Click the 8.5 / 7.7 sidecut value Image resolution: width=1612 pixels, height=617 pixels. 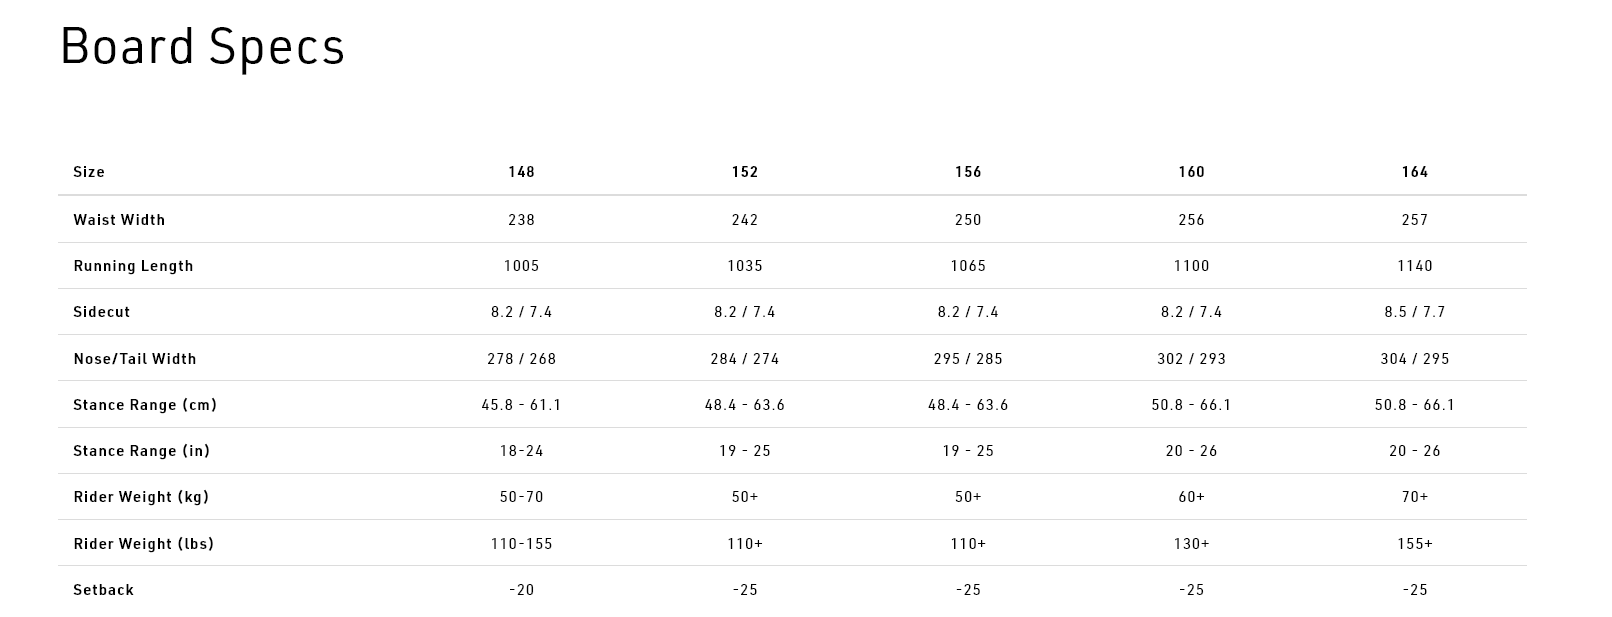pyautogui.click(x=1415, y=312)
